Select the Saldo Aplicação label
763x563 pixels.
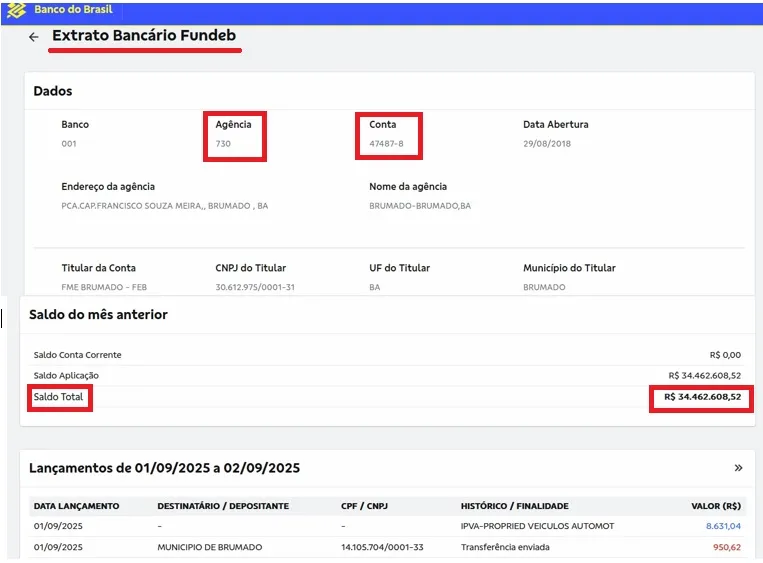(x=66, y=376)
